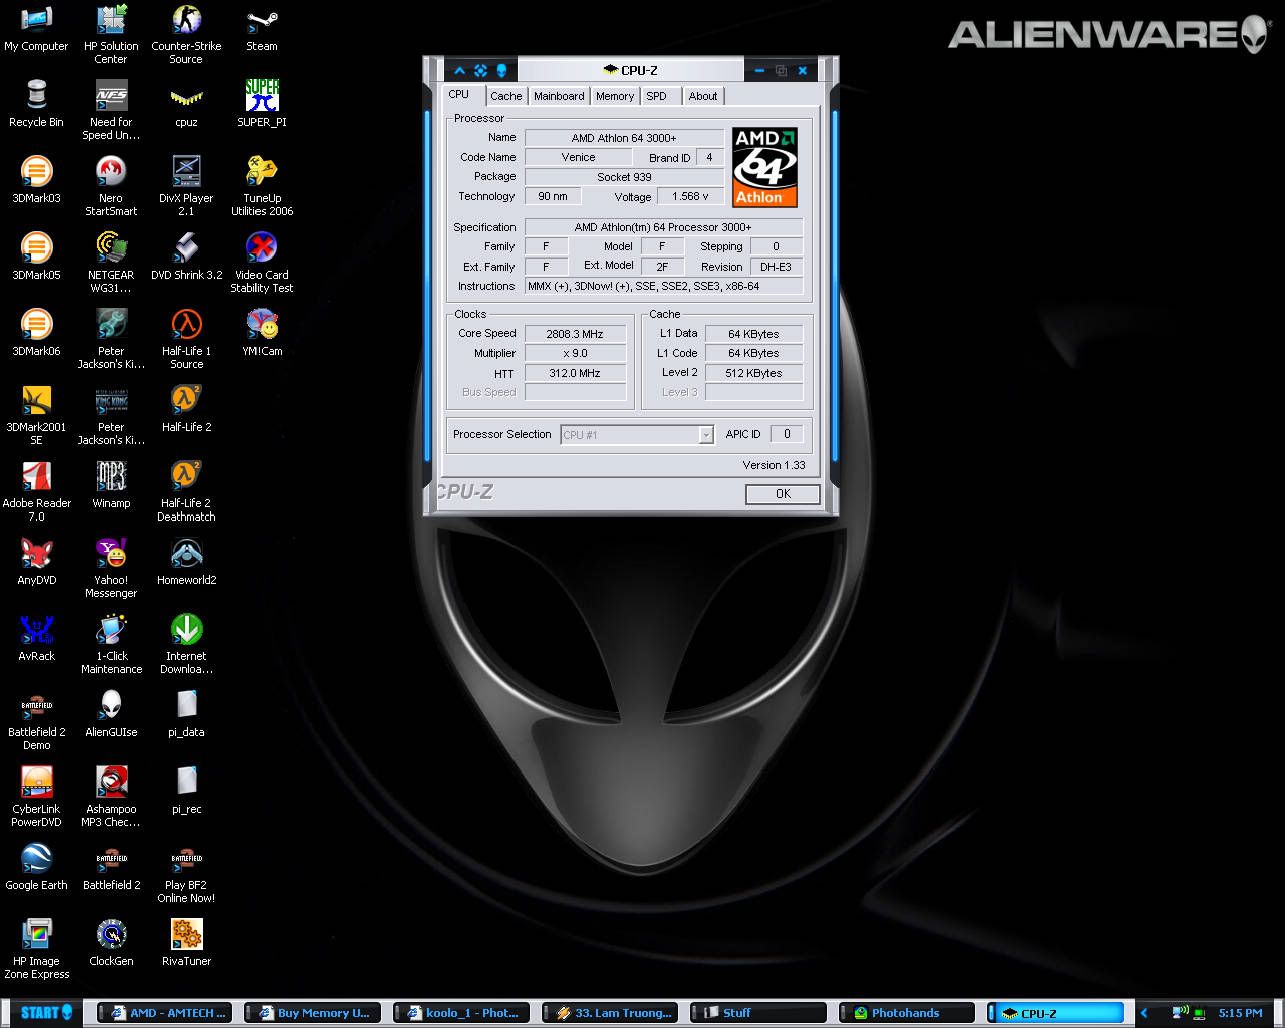Screen dimensions: 1285x1028
Task: Click OK button in CPU-Z
Action: pyautogui.click(x=783, y=493)
